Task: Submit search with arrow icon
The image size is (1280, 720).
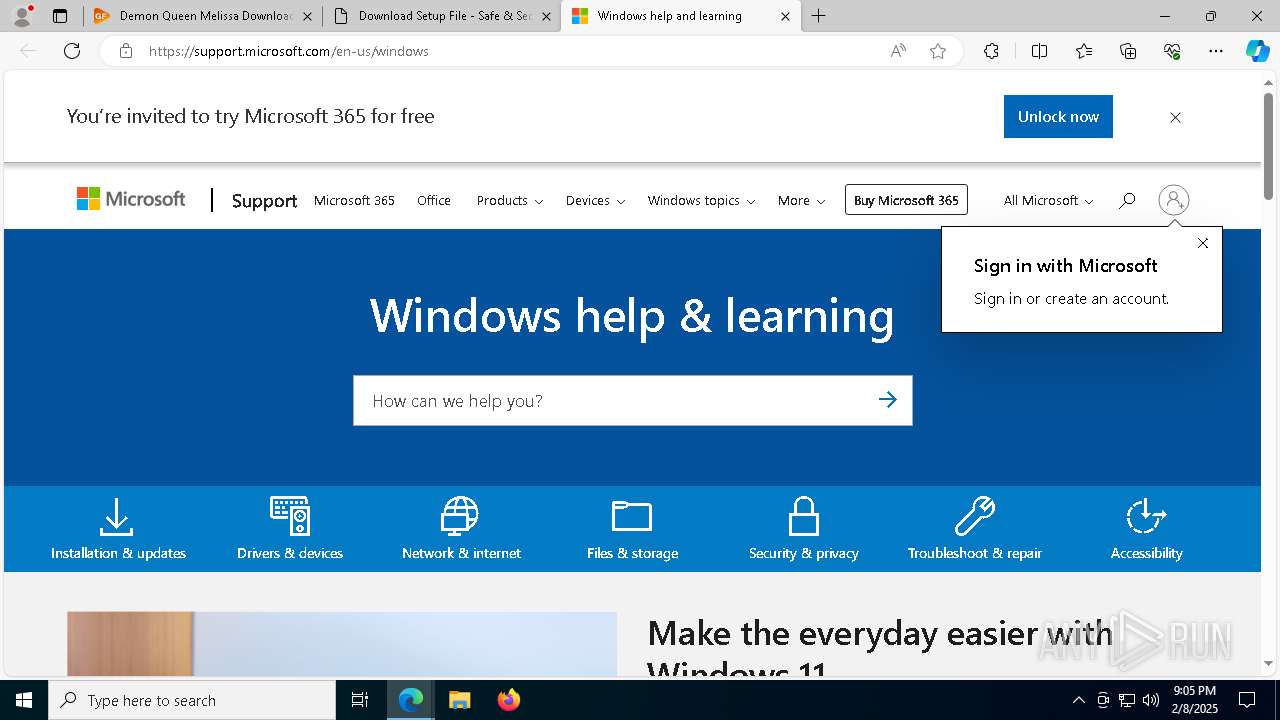Action: click(888, 400)
